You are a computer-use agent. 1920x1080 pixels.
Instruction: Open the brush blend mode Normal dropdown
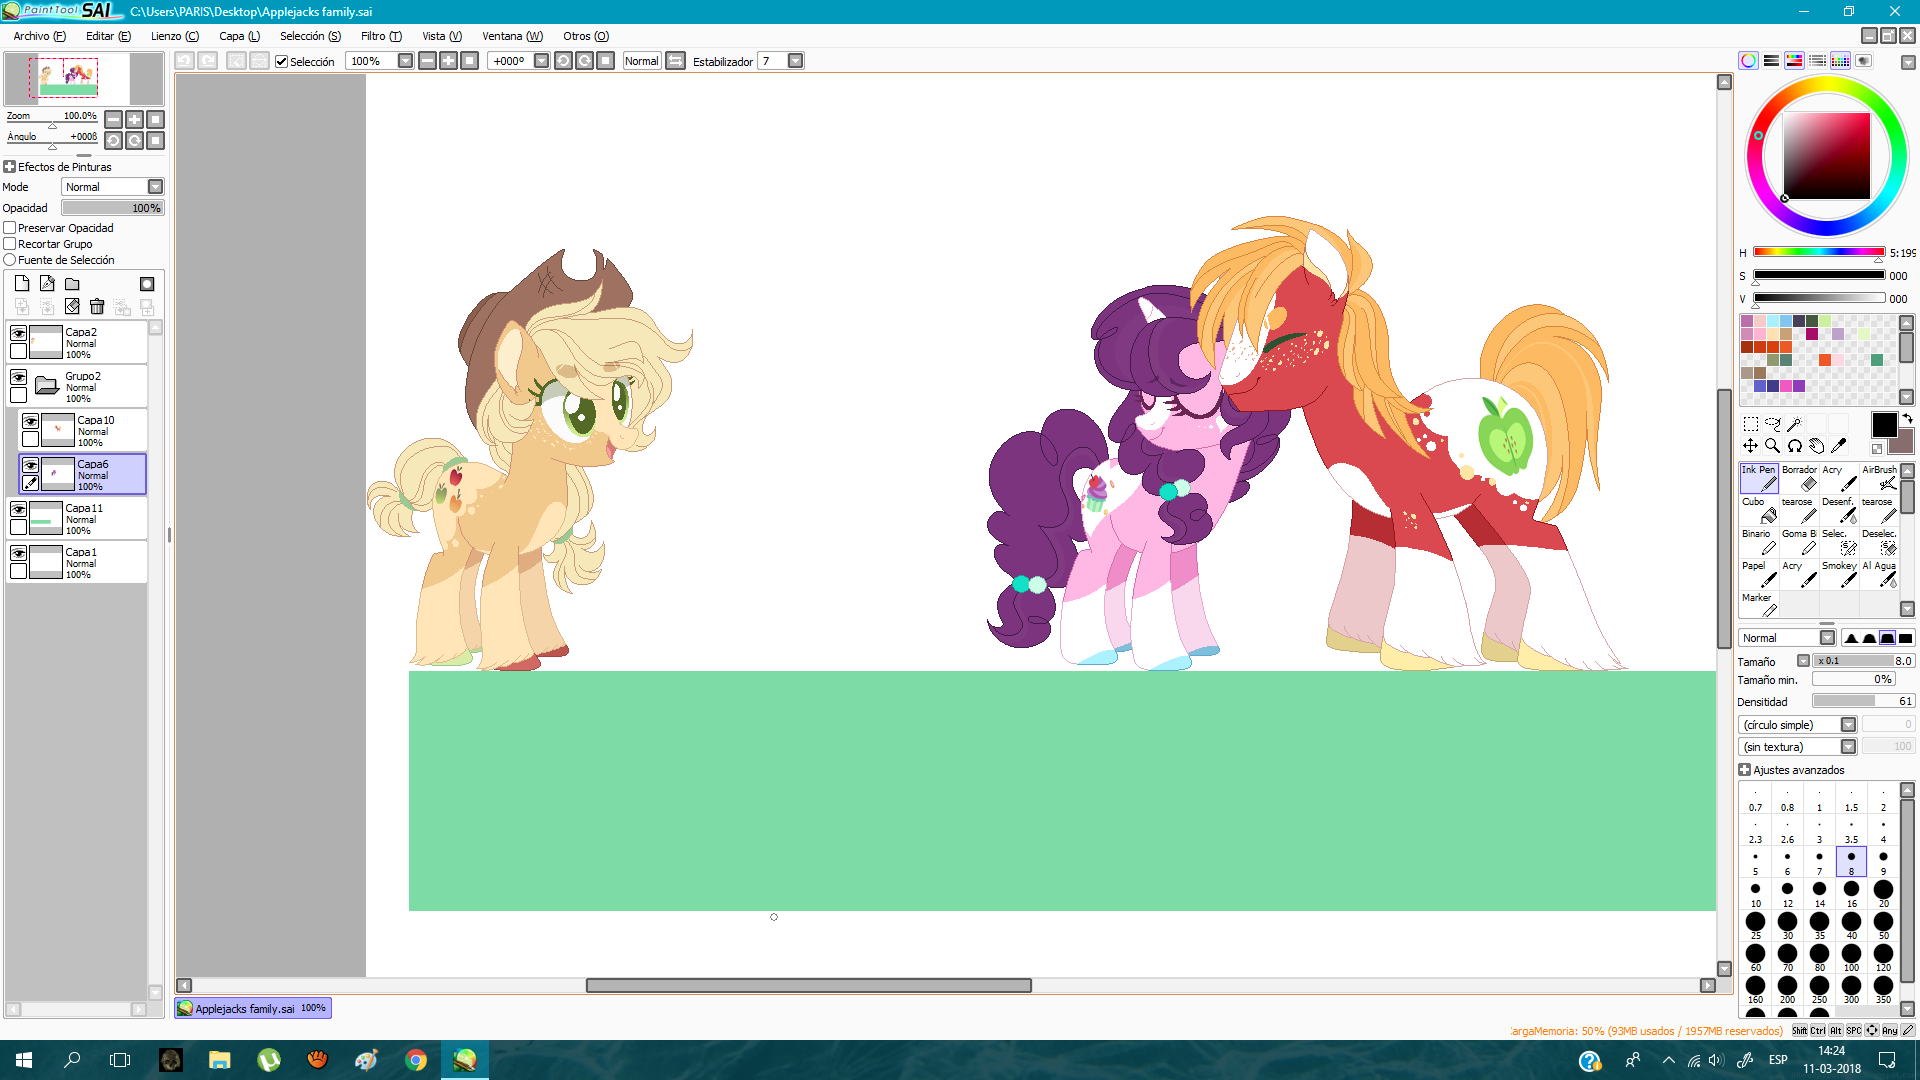click(1827, 638)
